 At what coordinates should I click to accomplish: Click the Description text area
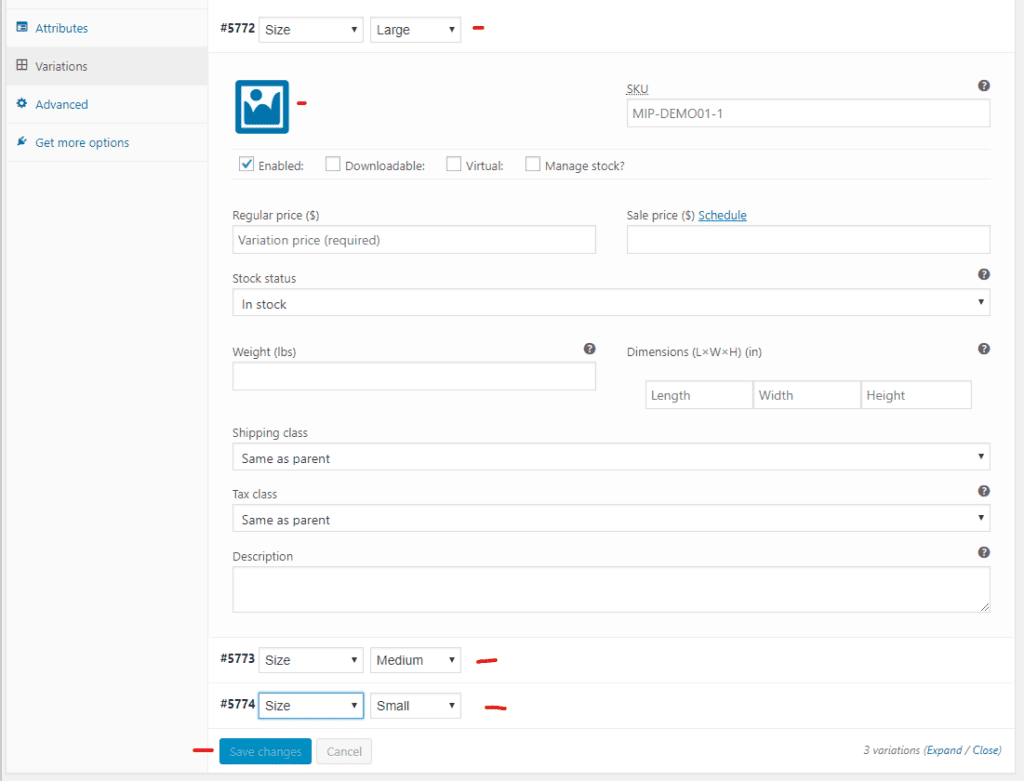(x=611, y=590)
